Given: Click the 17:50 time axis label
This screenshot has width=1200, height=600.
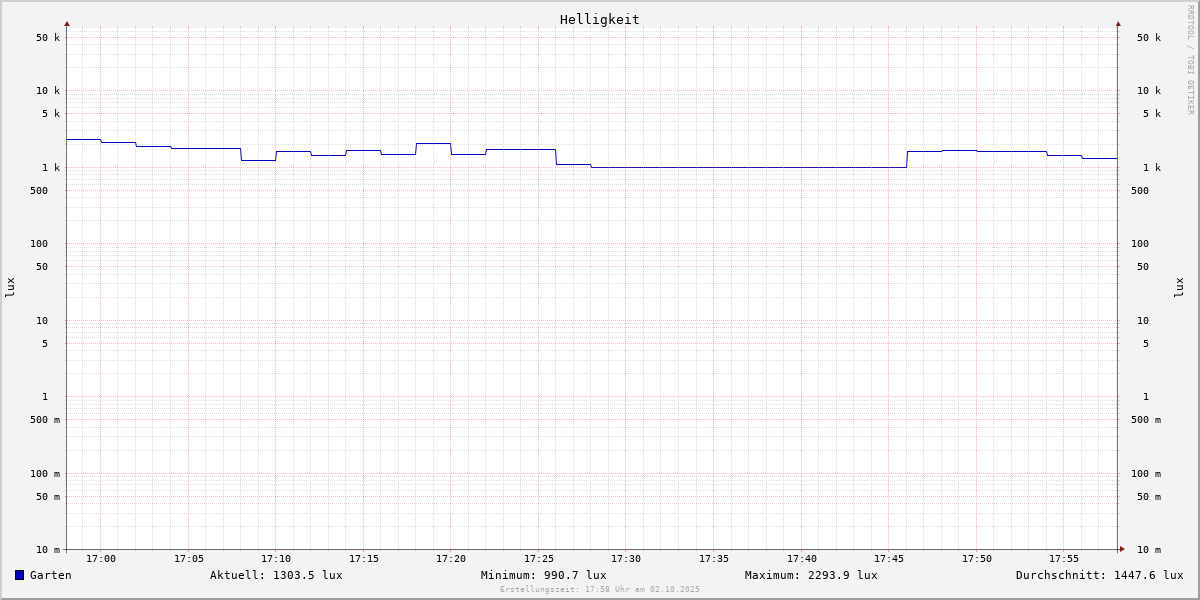Looking at the screenshot, I should point(977,559).
